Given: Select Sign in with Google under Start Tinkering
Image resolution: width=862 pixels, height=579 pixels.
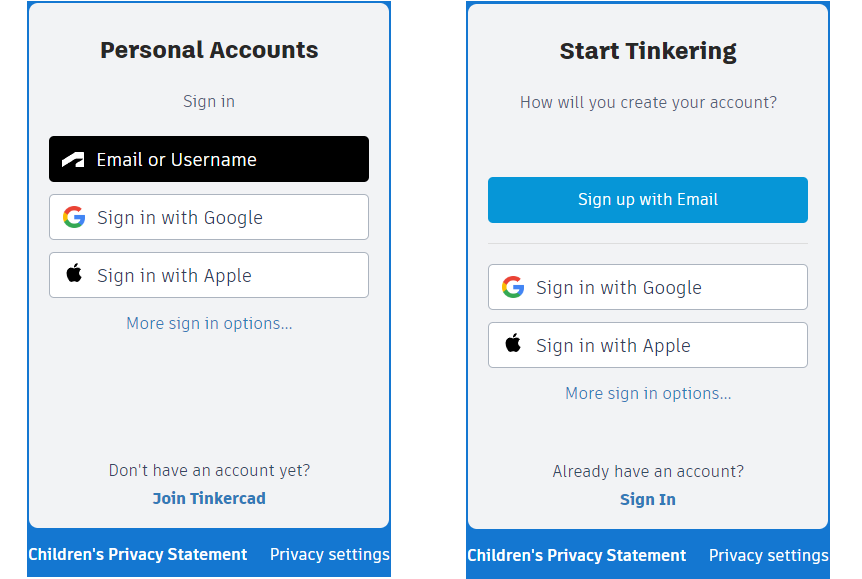Looking at the screenshot, I should click(648, 288).
